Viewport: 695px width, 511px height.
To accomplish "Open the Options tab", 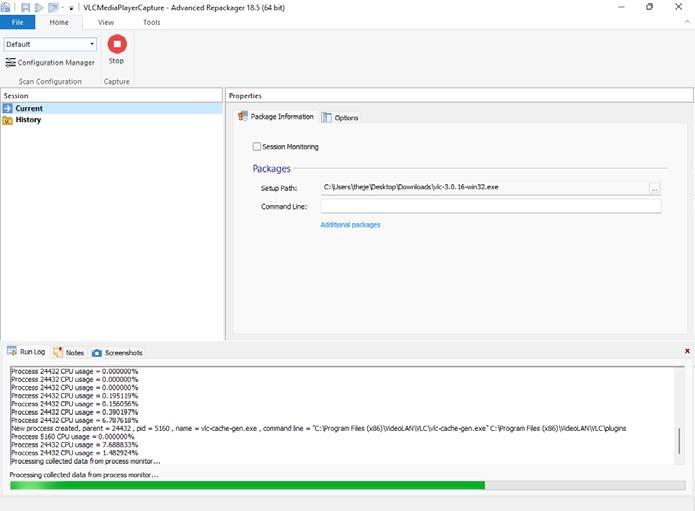I will tap(340, 117).
